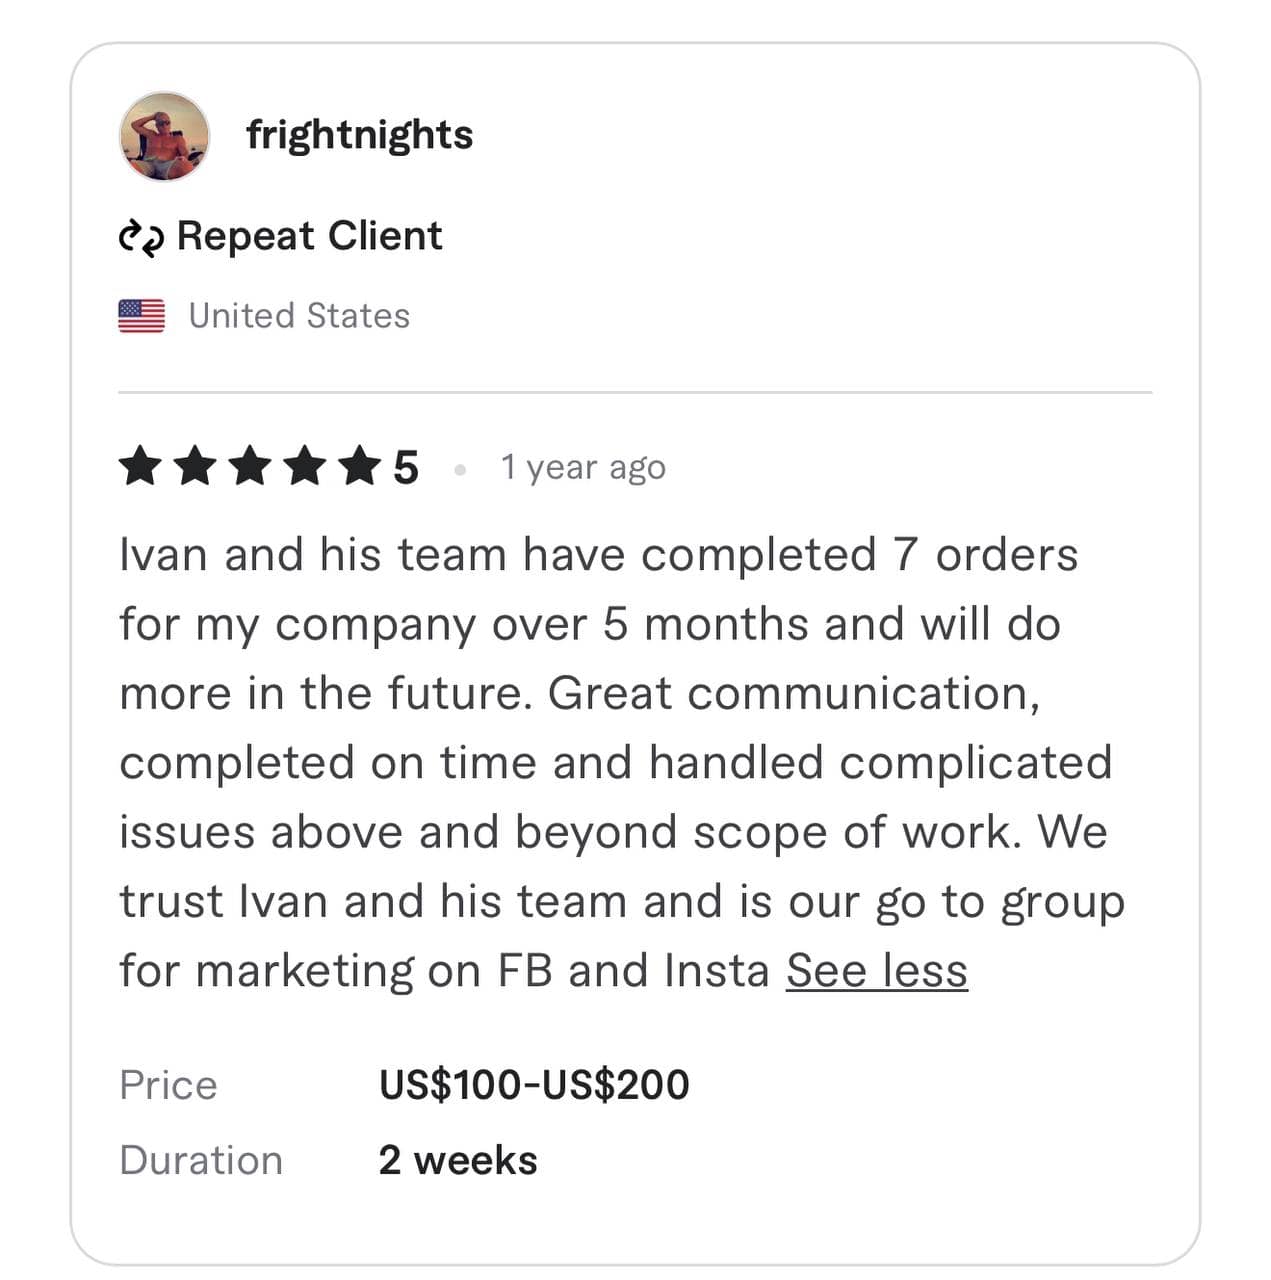Click the "1 year ago" timestamp
This screenshot has height=1280, width=1271.
pyautogui.click(x=583, y=467)
